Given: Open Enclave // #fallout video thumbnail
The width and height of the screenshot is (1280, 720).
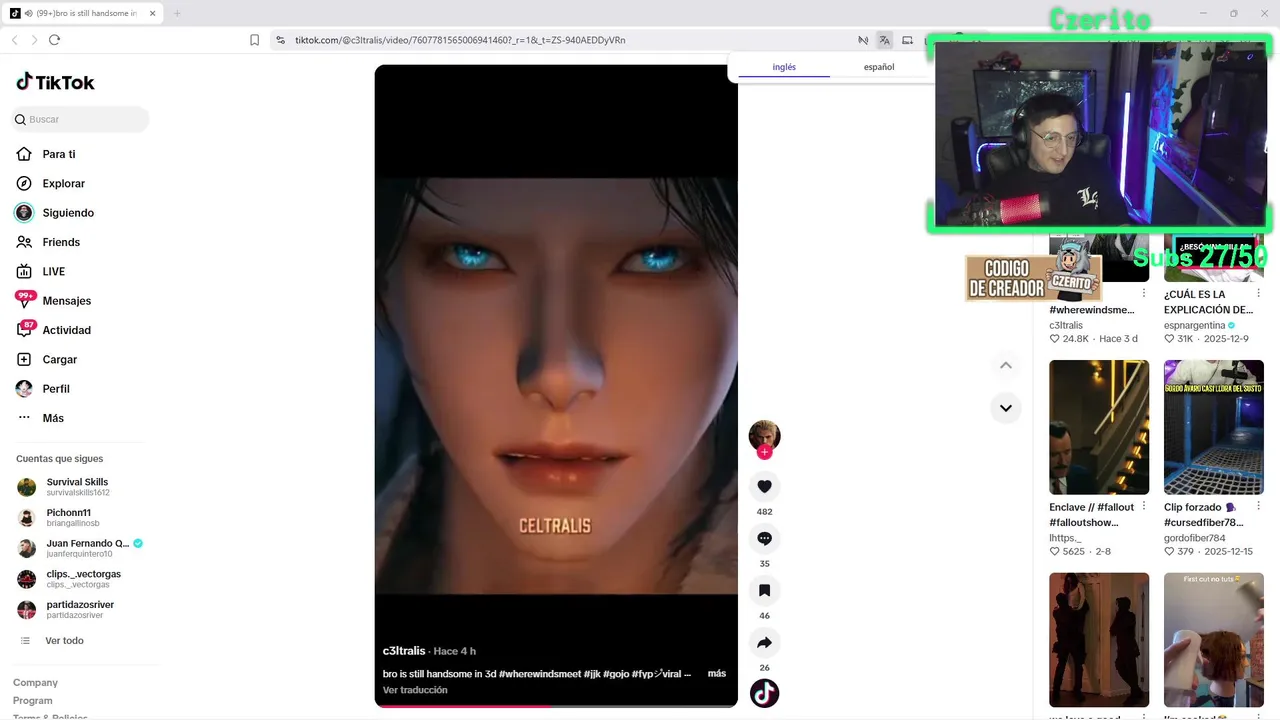Looking at the screenshot, I should (1099, 427).
